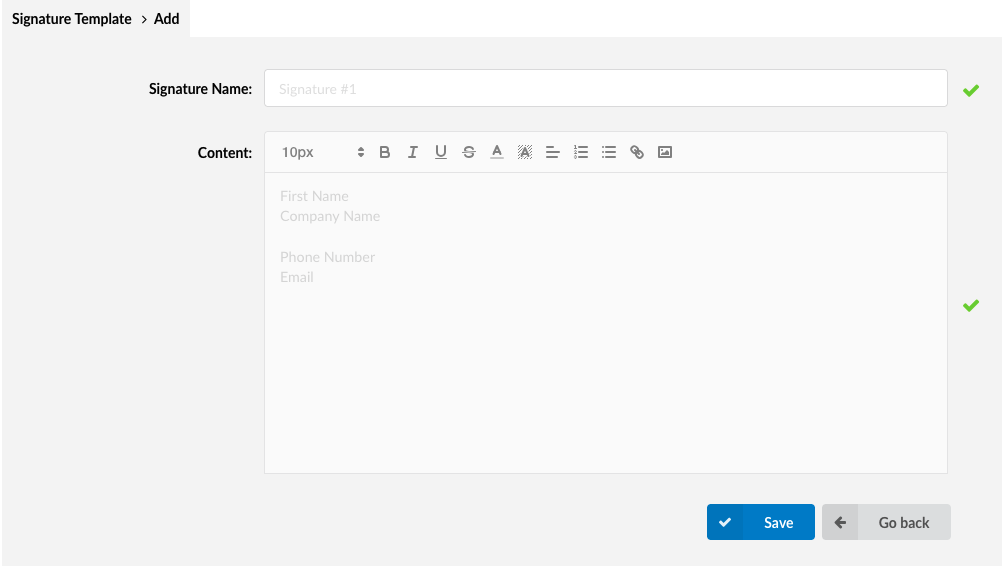This screenshot has height=568, width=1002.
Task: Click the Add breadcrumb item
Action: (167, 19)
